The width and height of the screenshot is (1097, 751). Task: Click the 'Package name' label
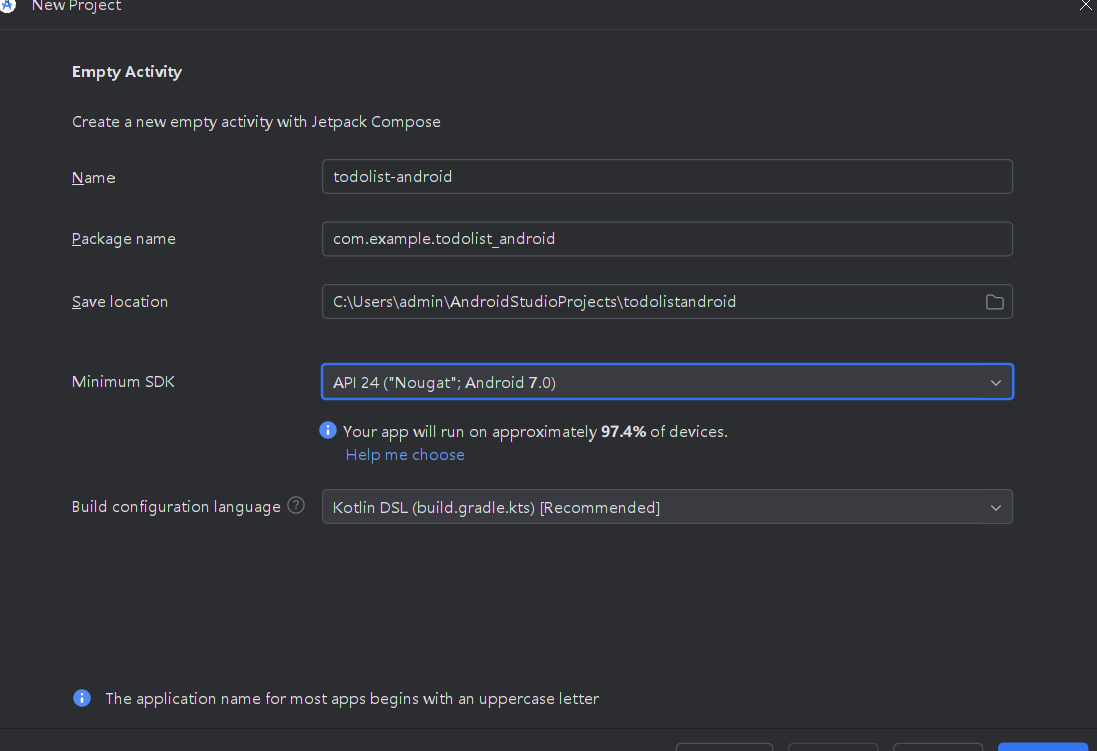coord(124,240)
